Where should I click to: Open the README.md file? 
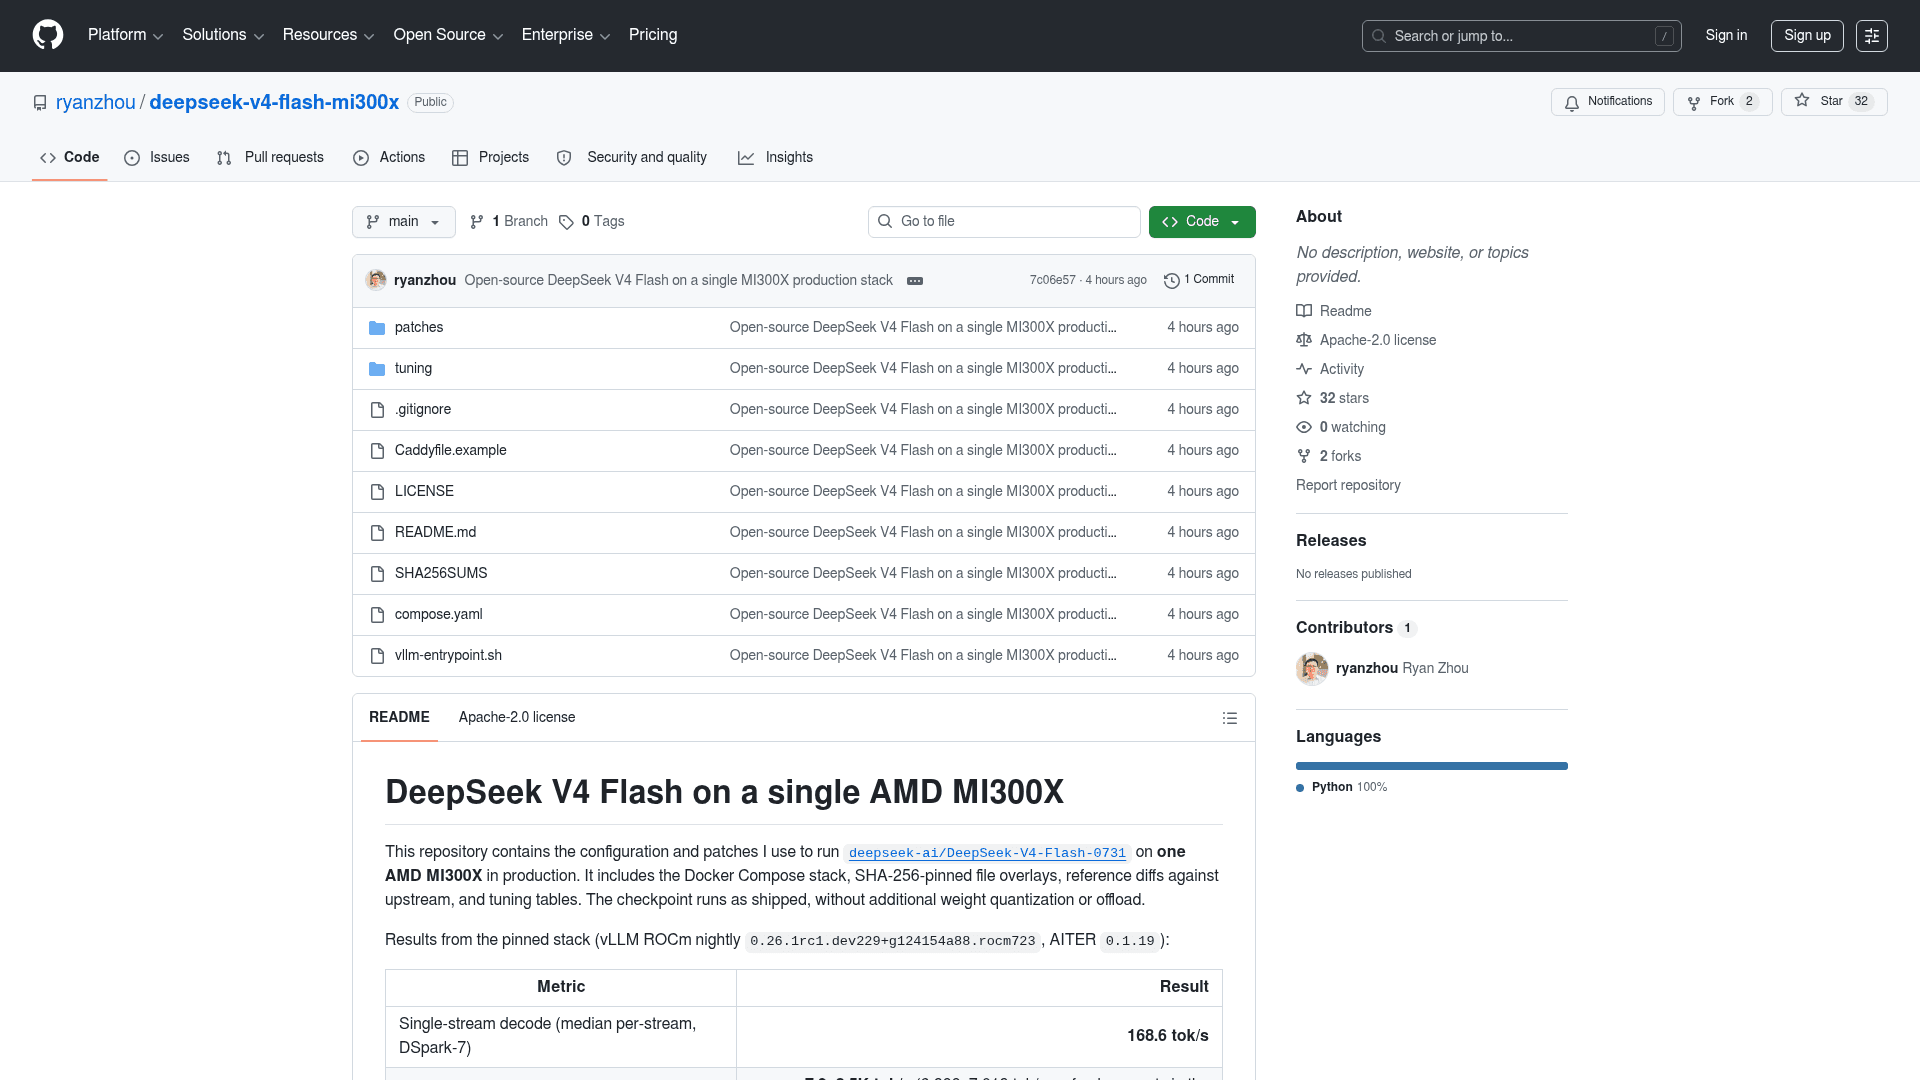[x=435, y=533]
